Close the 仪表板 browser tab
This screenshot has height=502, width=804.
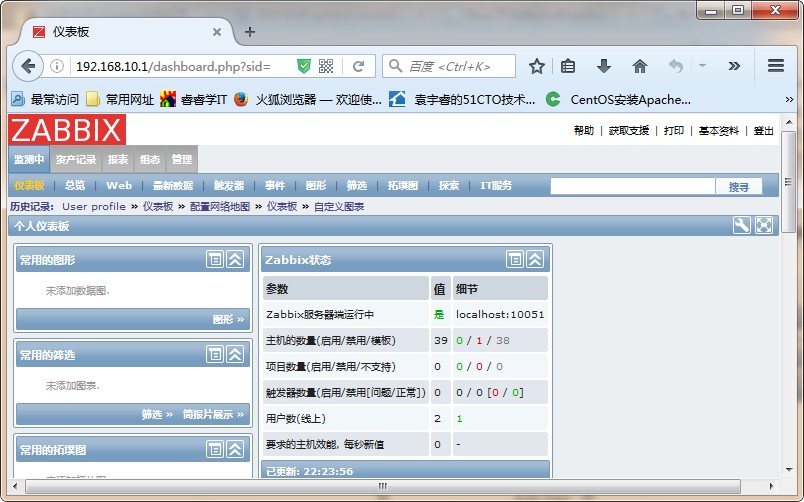tap(217, 32)
